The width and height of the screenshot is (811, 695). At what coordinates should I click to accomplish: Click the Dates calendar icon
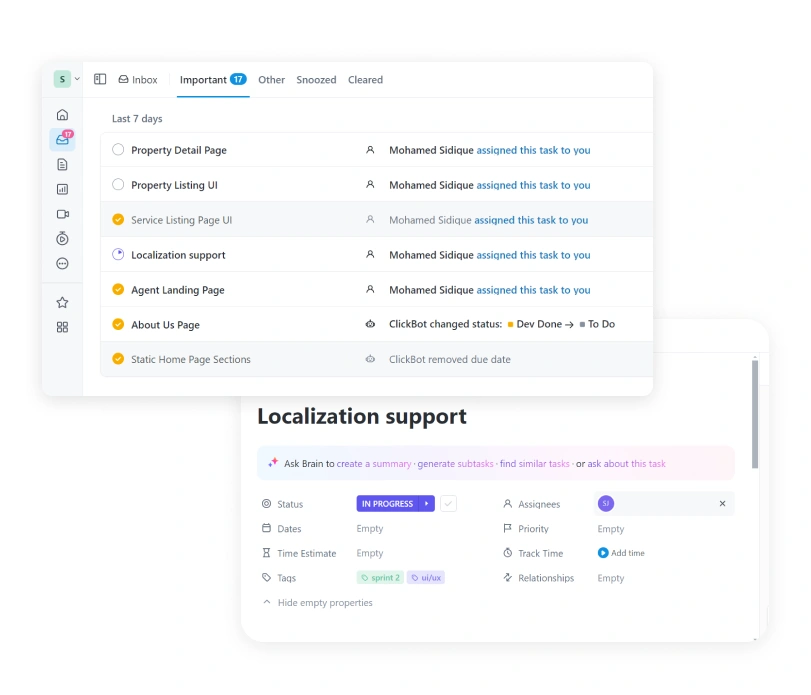point(266,528)
